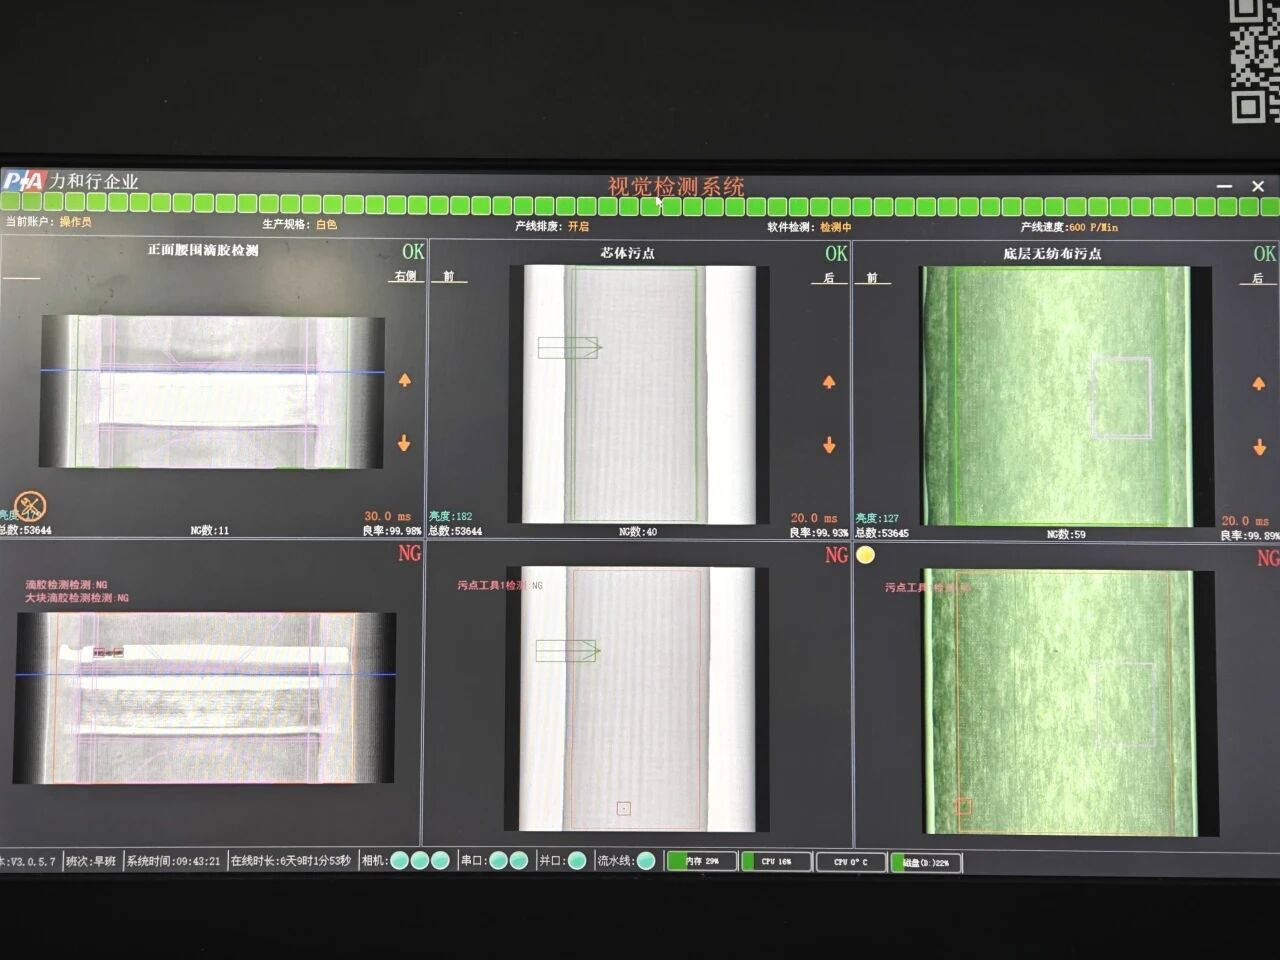Click the up arrow in the 正面腰围滴胶检测 panel

(405, 380)
